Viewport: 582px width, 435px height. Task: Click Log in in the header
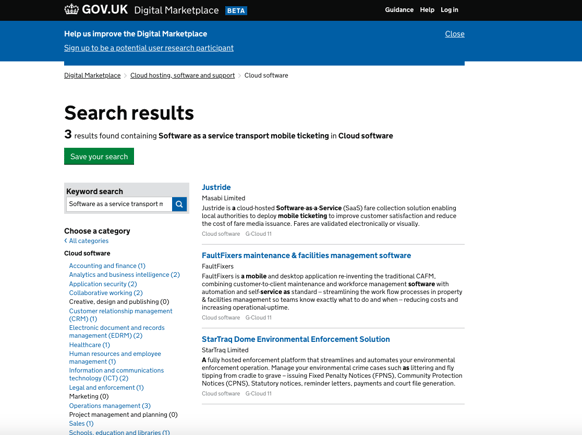click(449, 10)
